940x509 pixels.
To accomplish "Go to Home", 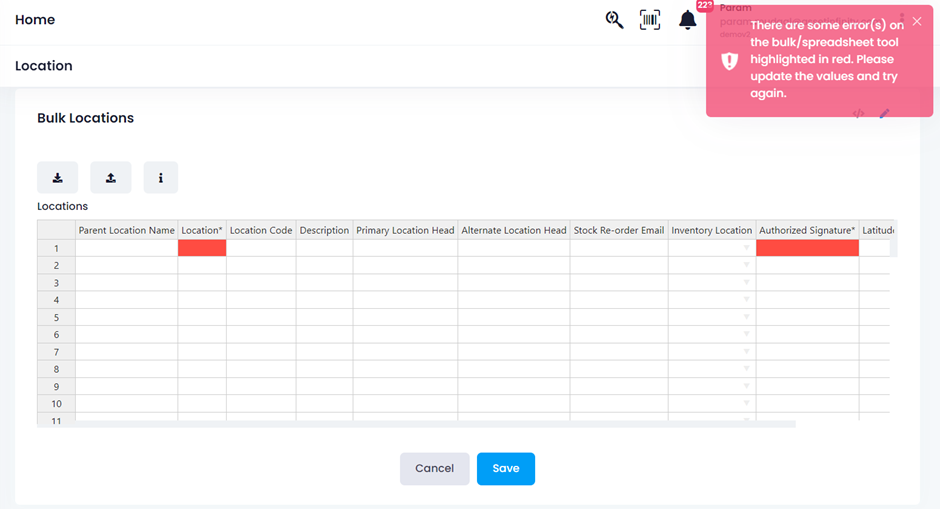I will pyautogui.click(x=35, y=20).
